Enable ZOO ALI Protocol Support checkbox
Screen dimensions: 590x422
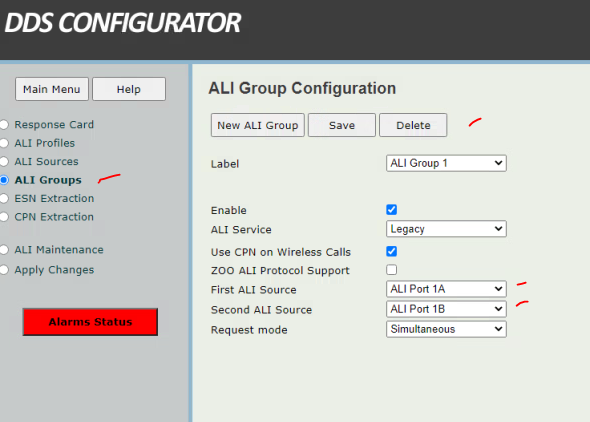(x=391, y=270)
